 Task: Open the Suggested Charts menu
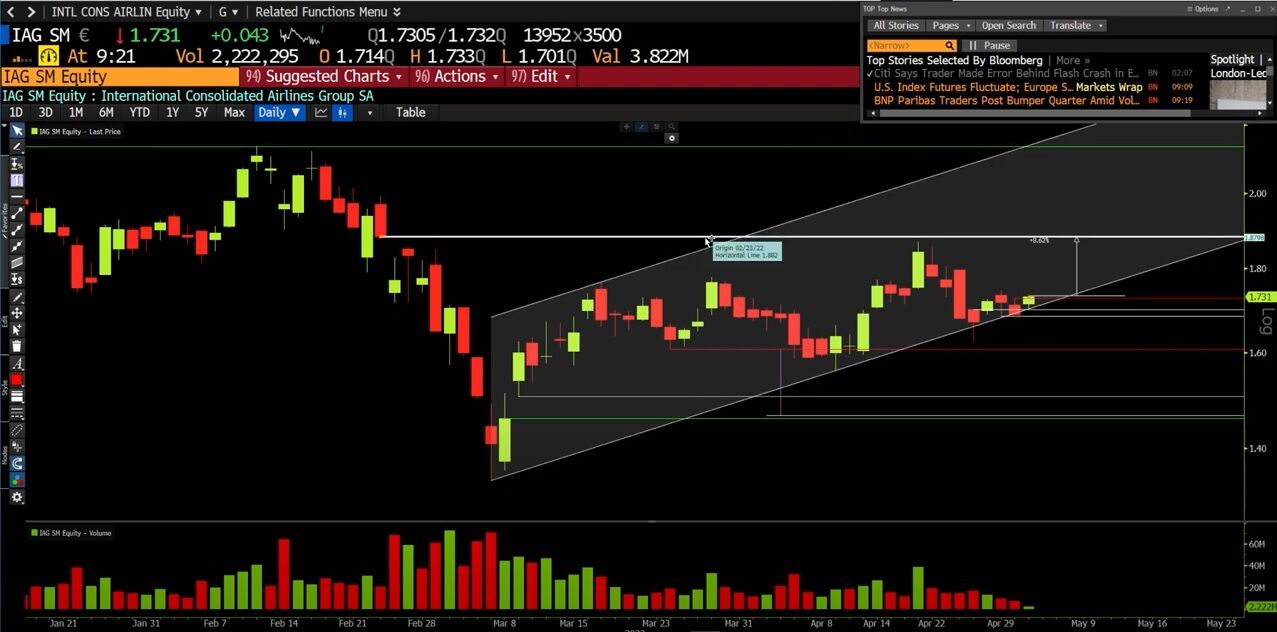(x=324, y=76)
